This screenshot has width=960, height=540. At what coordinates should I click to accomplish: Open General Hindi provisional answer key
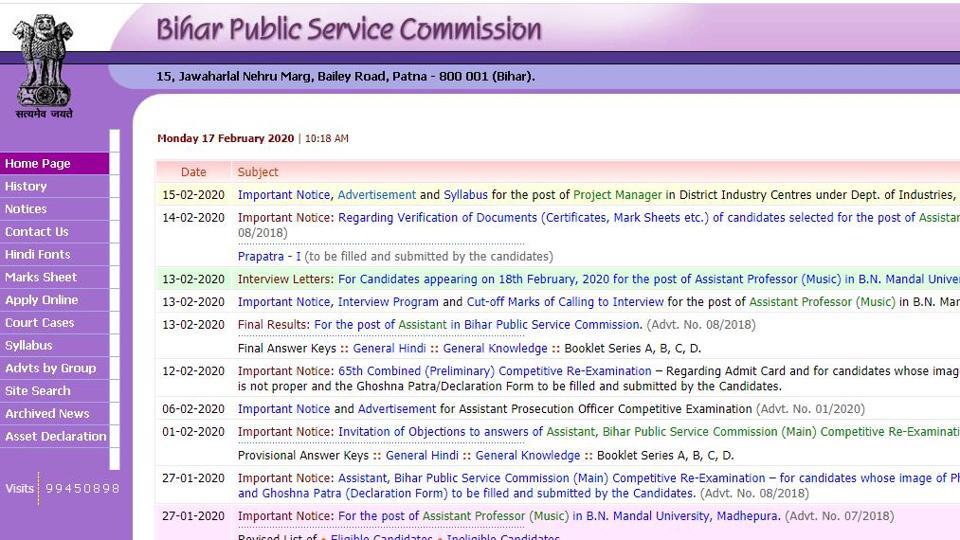pos(422,456)
